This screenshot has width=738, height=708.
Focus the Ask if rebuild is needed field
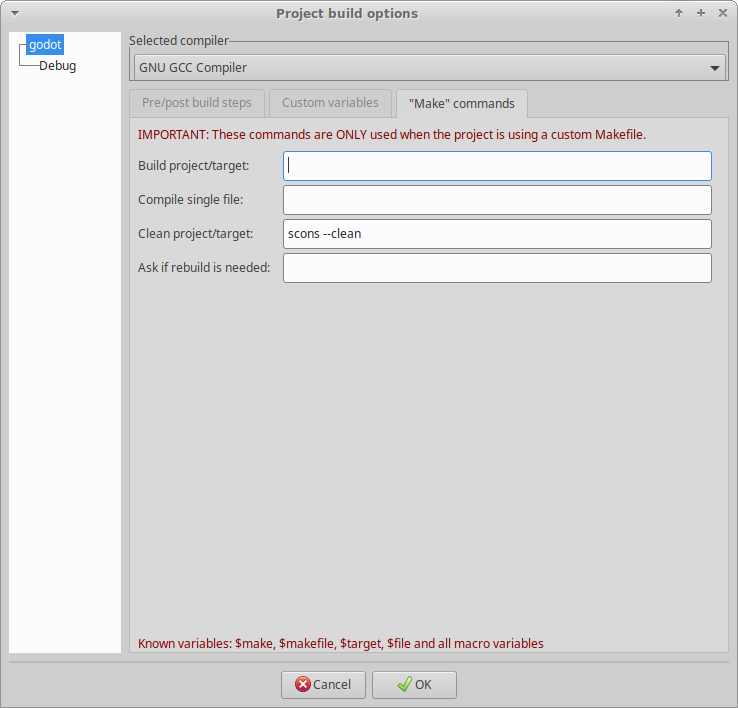click(497, 268)
